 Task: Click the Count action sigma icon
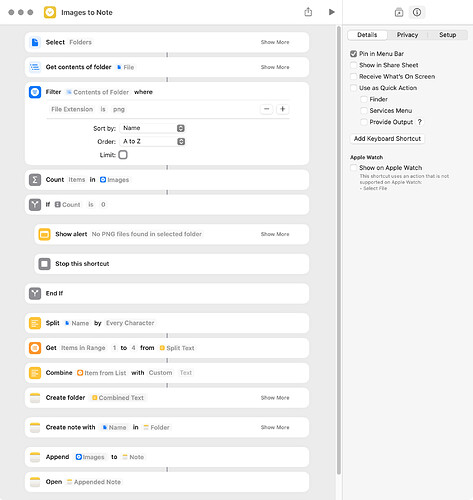35,180
